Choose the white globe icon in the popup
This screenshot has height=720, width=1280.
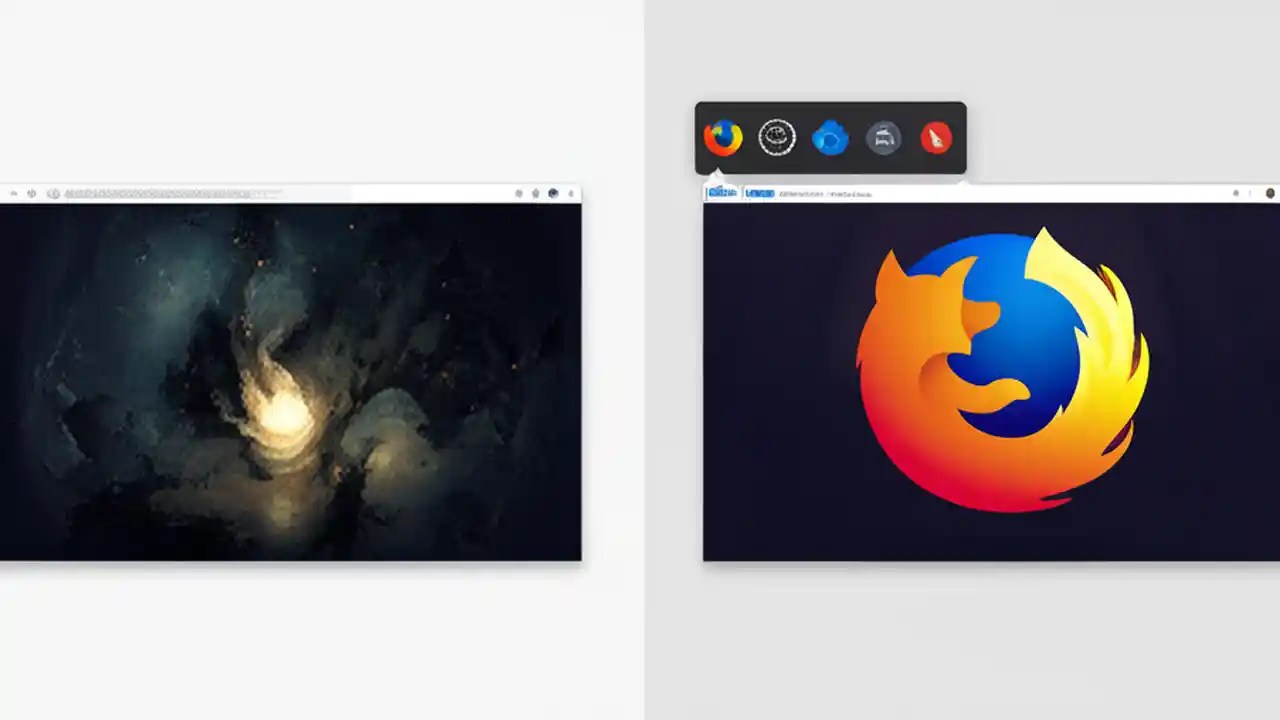777,137
